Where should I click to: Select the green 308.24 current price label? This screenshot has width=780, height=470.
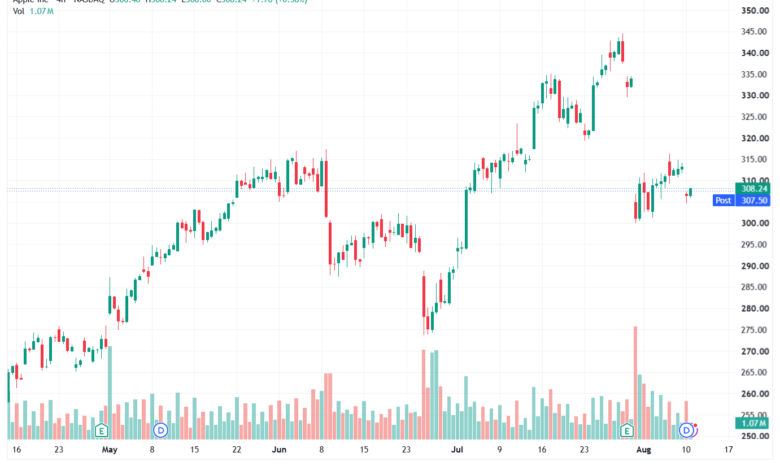coord(753,188)
